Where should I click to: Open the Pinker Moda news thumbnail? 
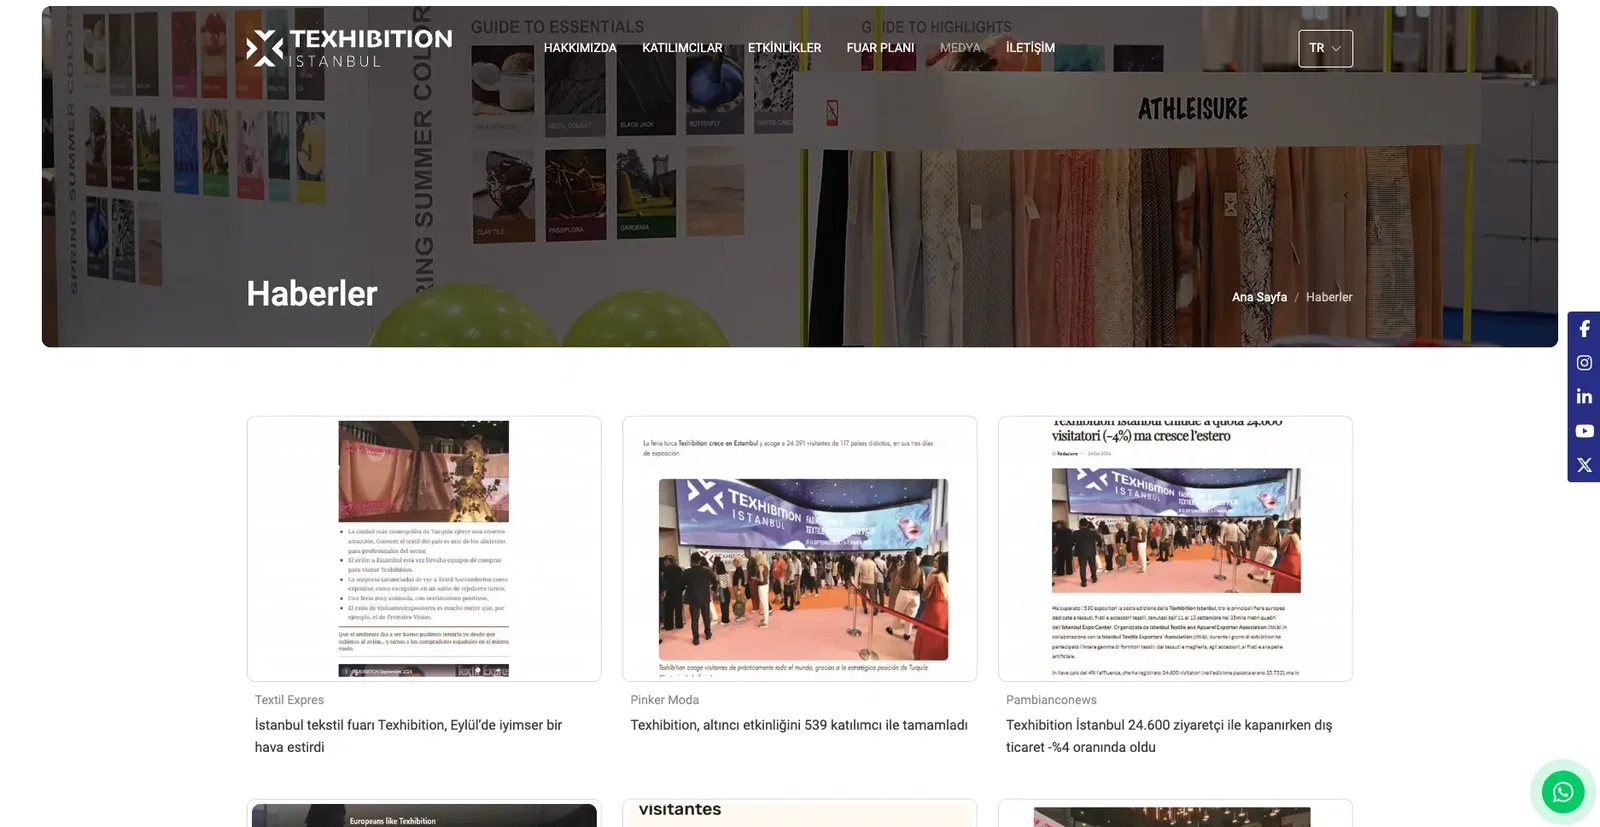click(x=800, y=549)
